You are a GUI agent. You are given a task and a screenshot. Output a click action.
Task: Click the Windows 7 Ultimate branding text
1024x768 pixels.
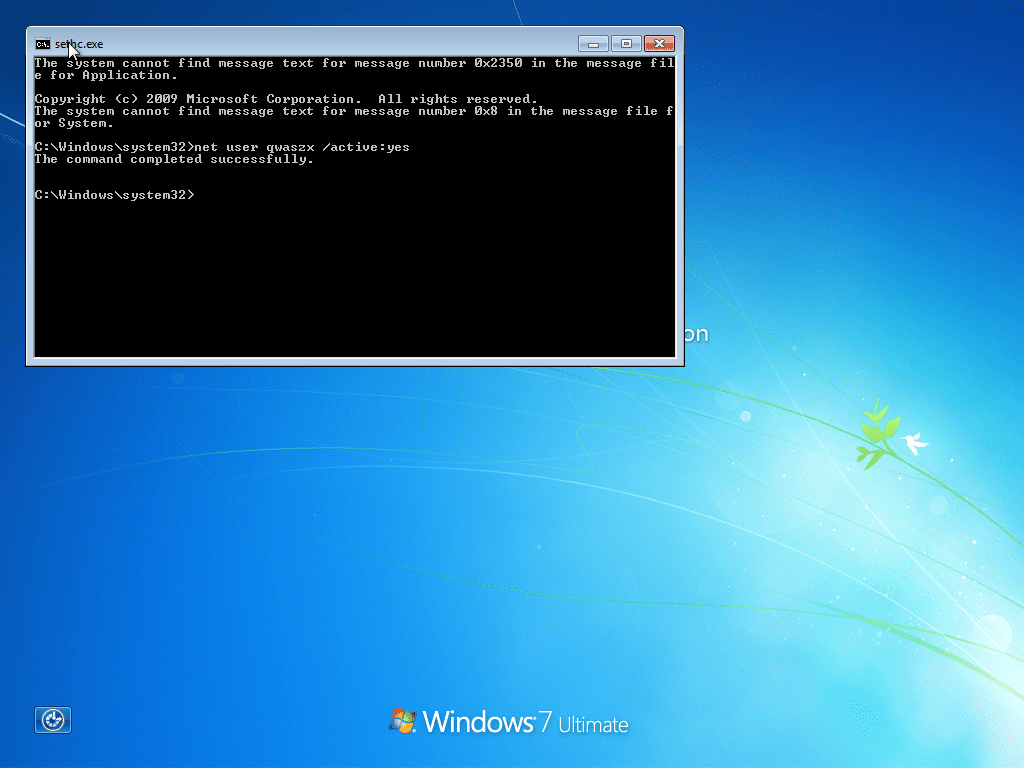pyautogui.click(x=526, y=722)
